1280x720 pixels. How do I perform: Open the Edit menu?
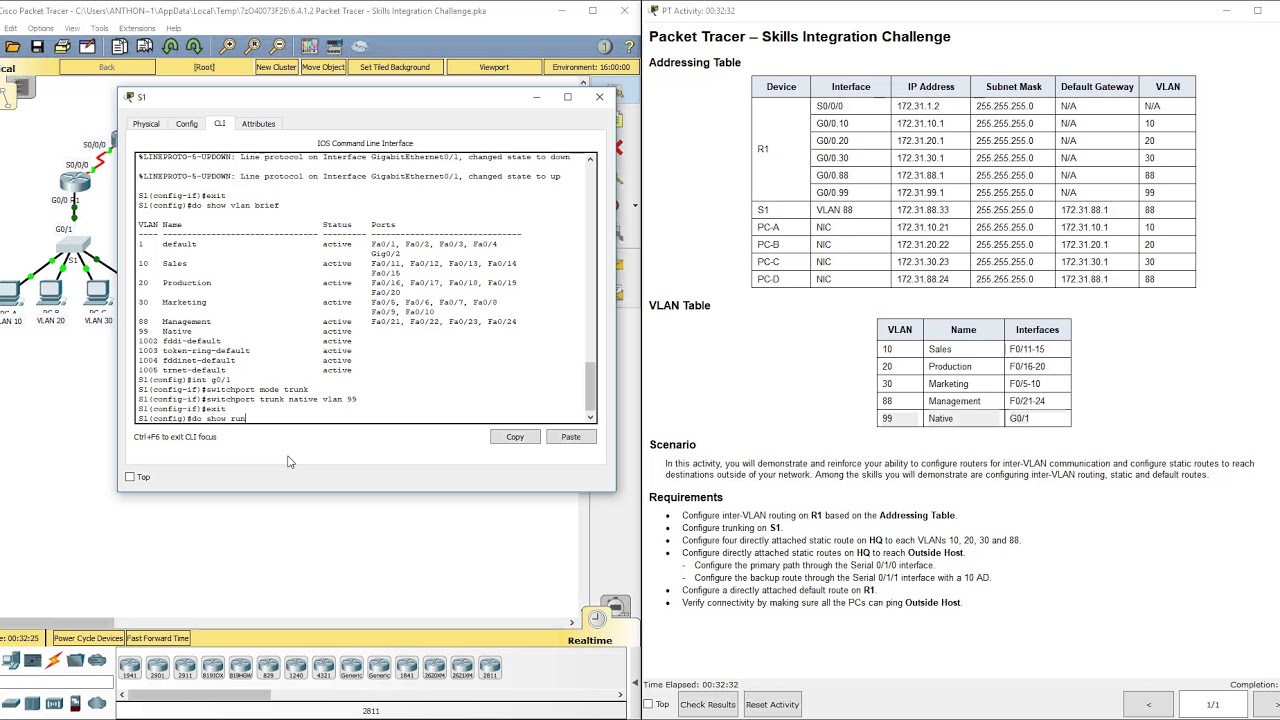click(x=10, y=28)
